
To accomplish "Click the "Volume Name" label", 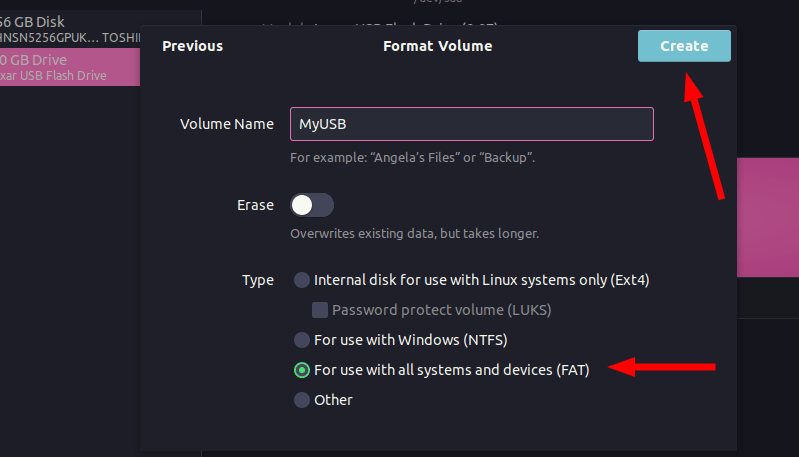I will (226, 124).
